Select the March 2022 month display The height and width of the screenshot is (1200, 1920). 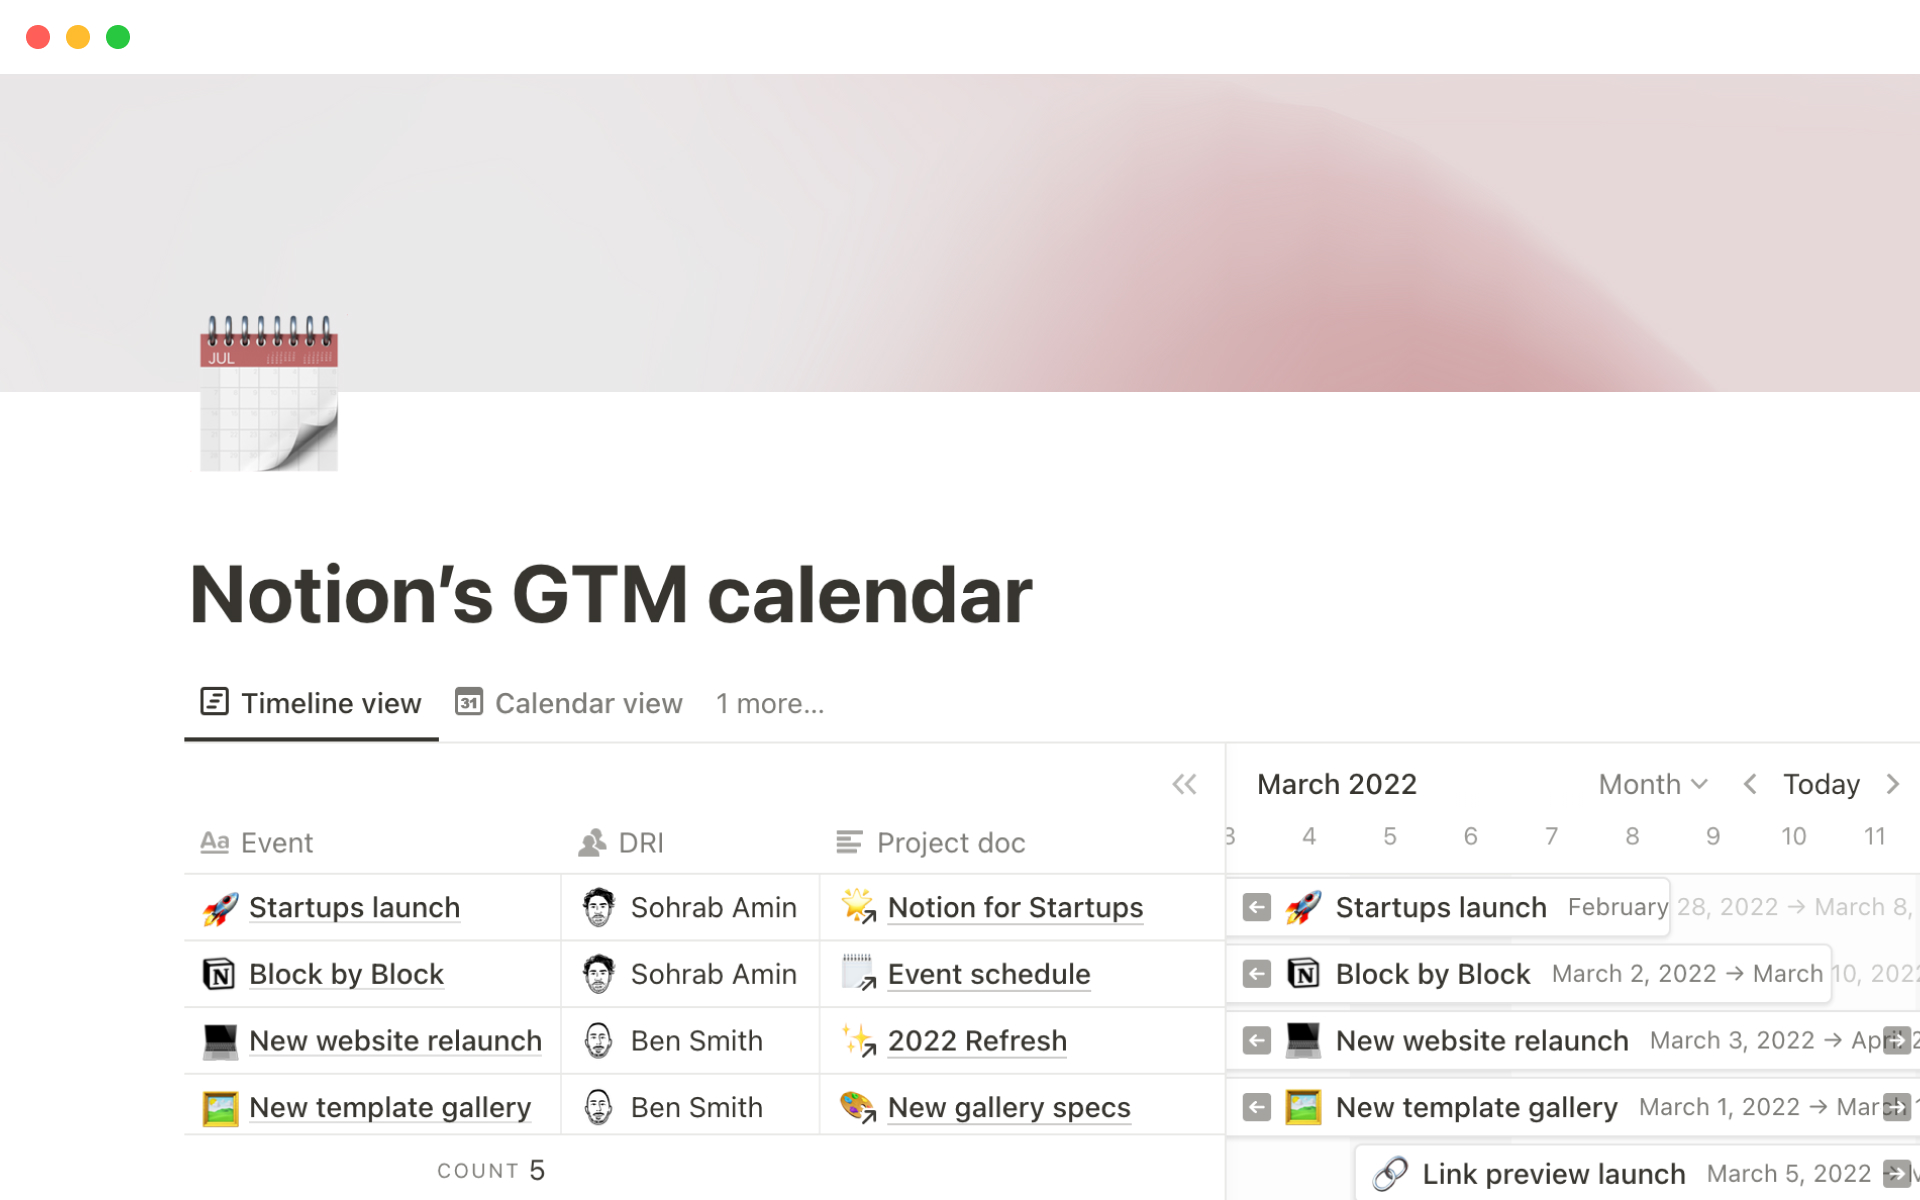pos(1335,784)
